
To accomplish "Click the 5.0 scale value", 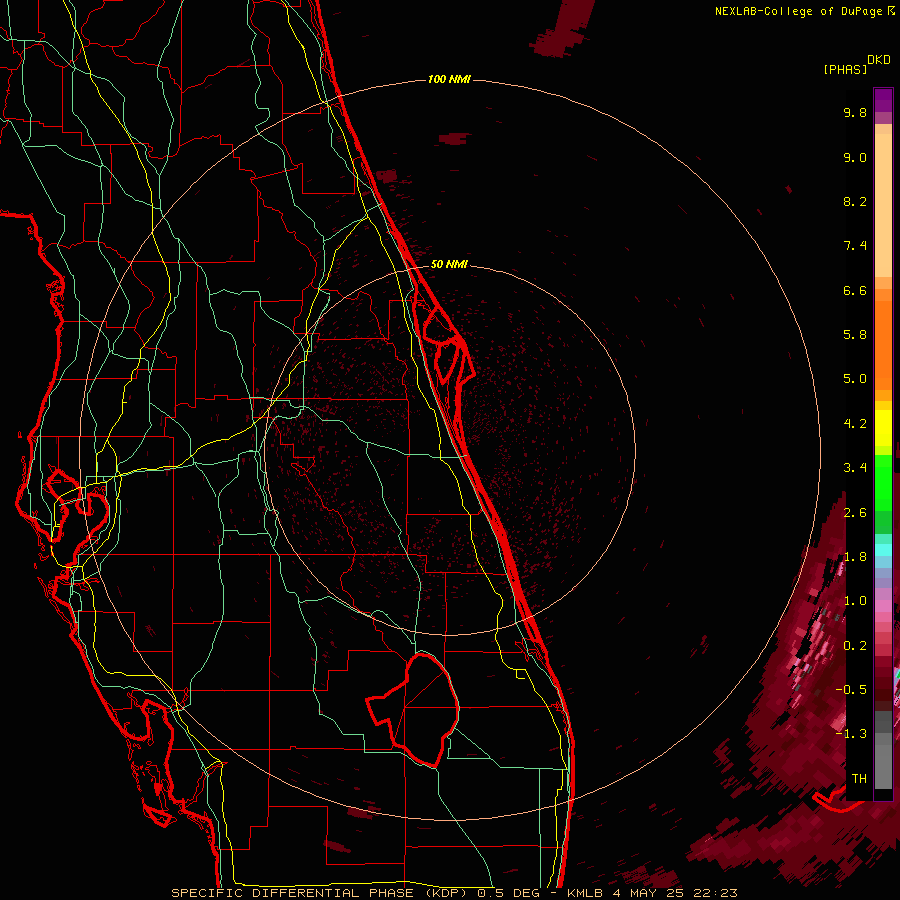I will coord(855,379).
